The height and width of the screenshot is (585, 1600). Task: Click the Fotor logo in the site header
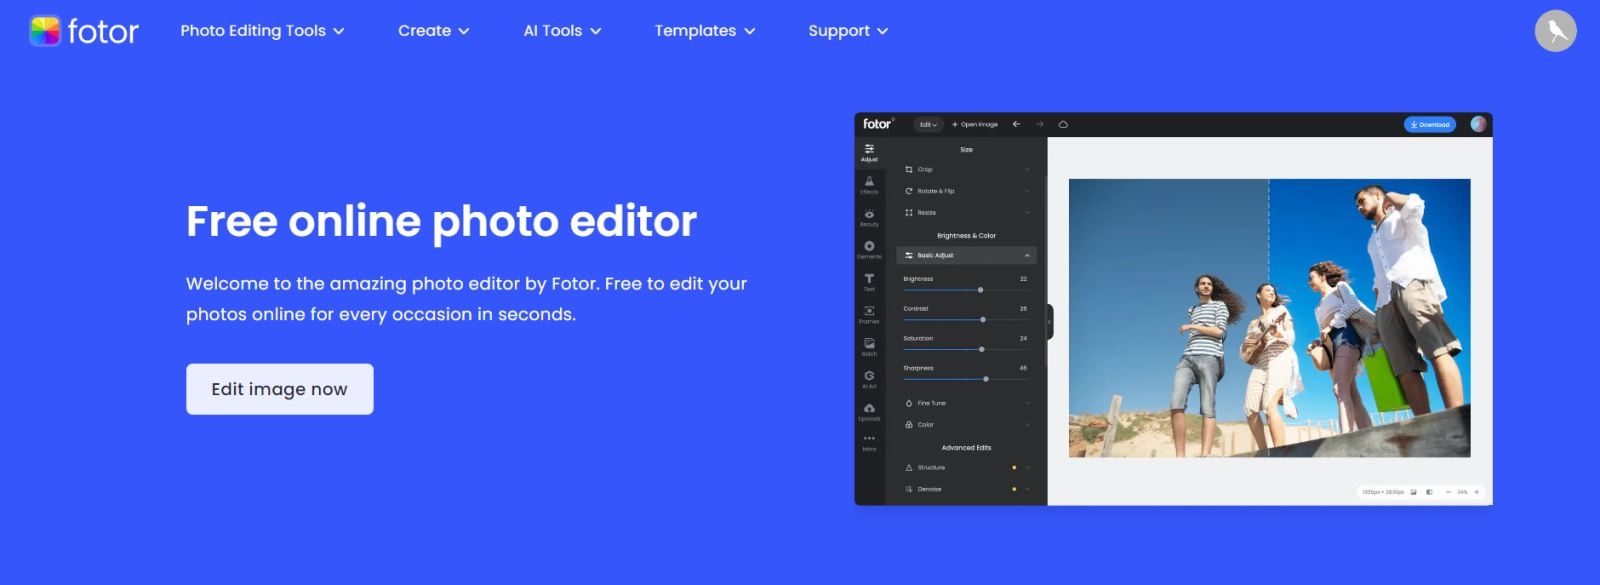pyautogui.click(x=84, y=31)
